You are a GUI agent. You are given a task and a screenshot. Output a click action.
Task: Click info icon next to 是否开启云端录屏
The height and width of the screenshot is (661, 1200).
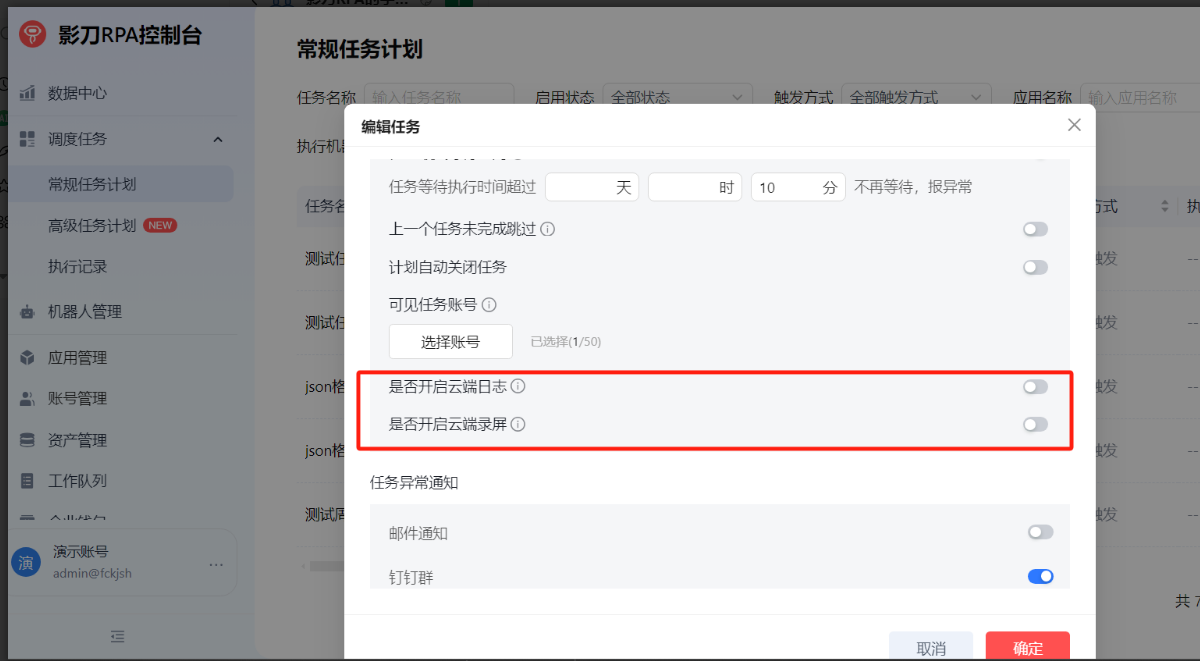518,424
